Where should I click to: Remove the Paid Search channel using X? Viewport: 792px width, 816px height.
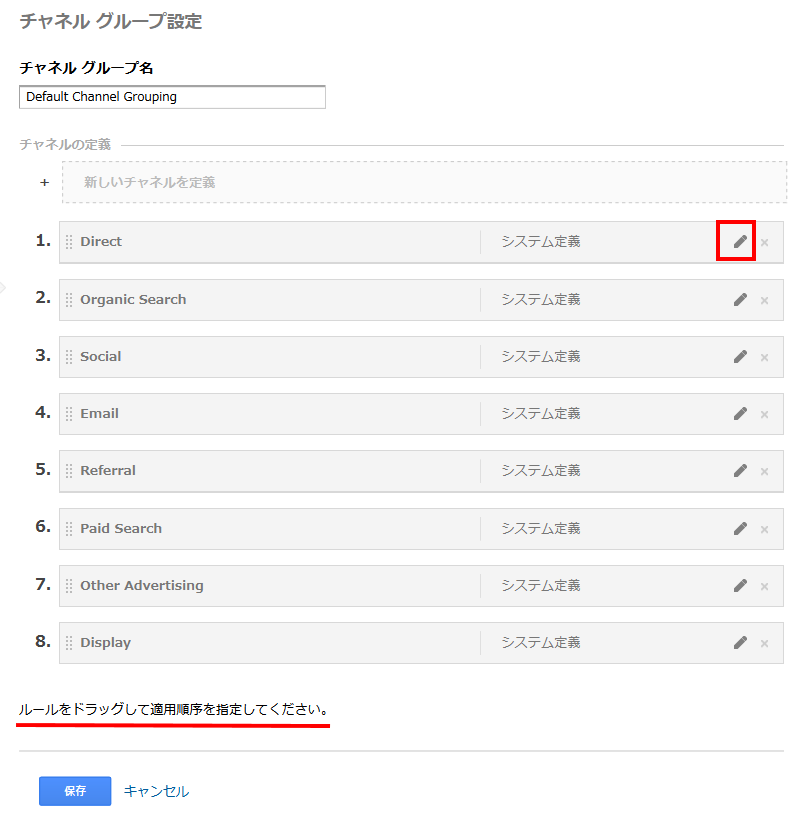[x=765, y=530]
